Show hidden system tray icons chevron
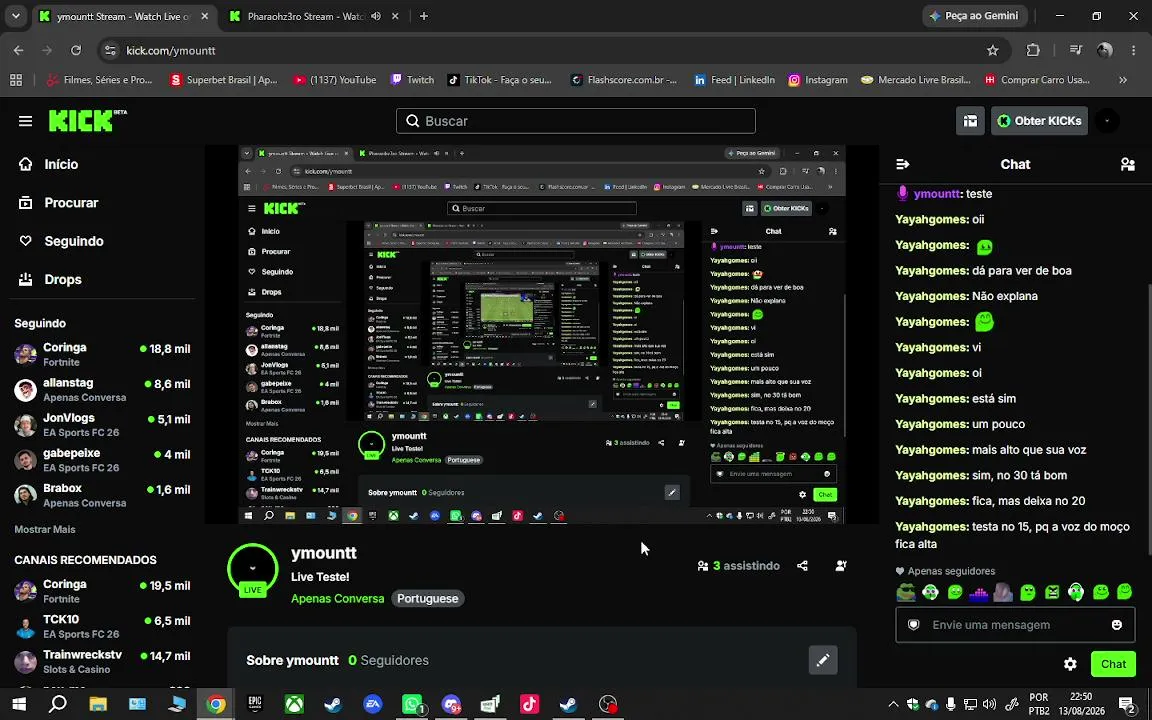The image size is (1152, 720). (893, 705)
